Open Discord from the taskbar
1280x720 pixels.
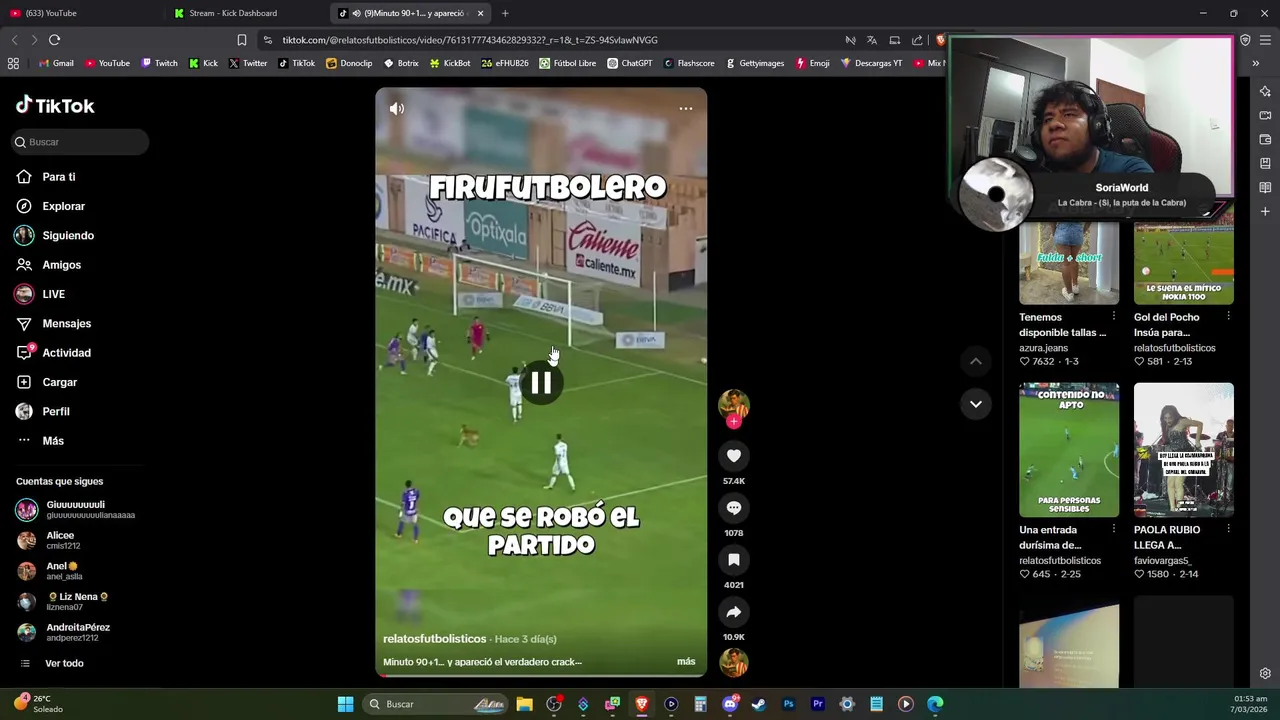730,704
